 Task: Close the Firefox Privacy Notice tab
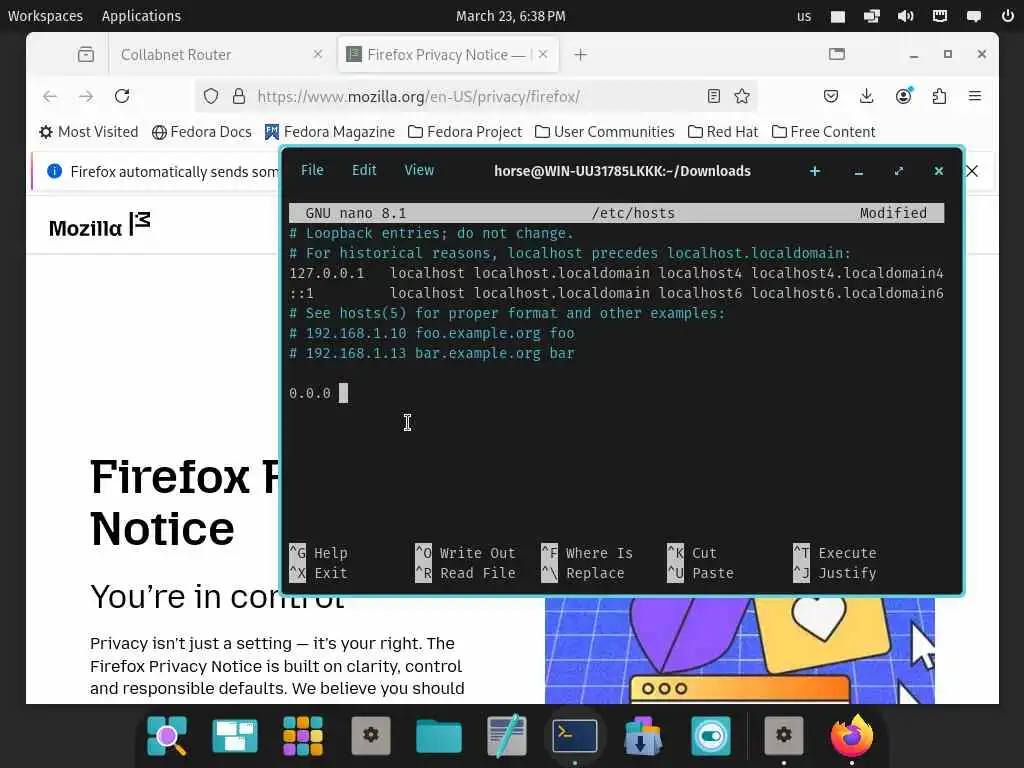click(543, 54)
